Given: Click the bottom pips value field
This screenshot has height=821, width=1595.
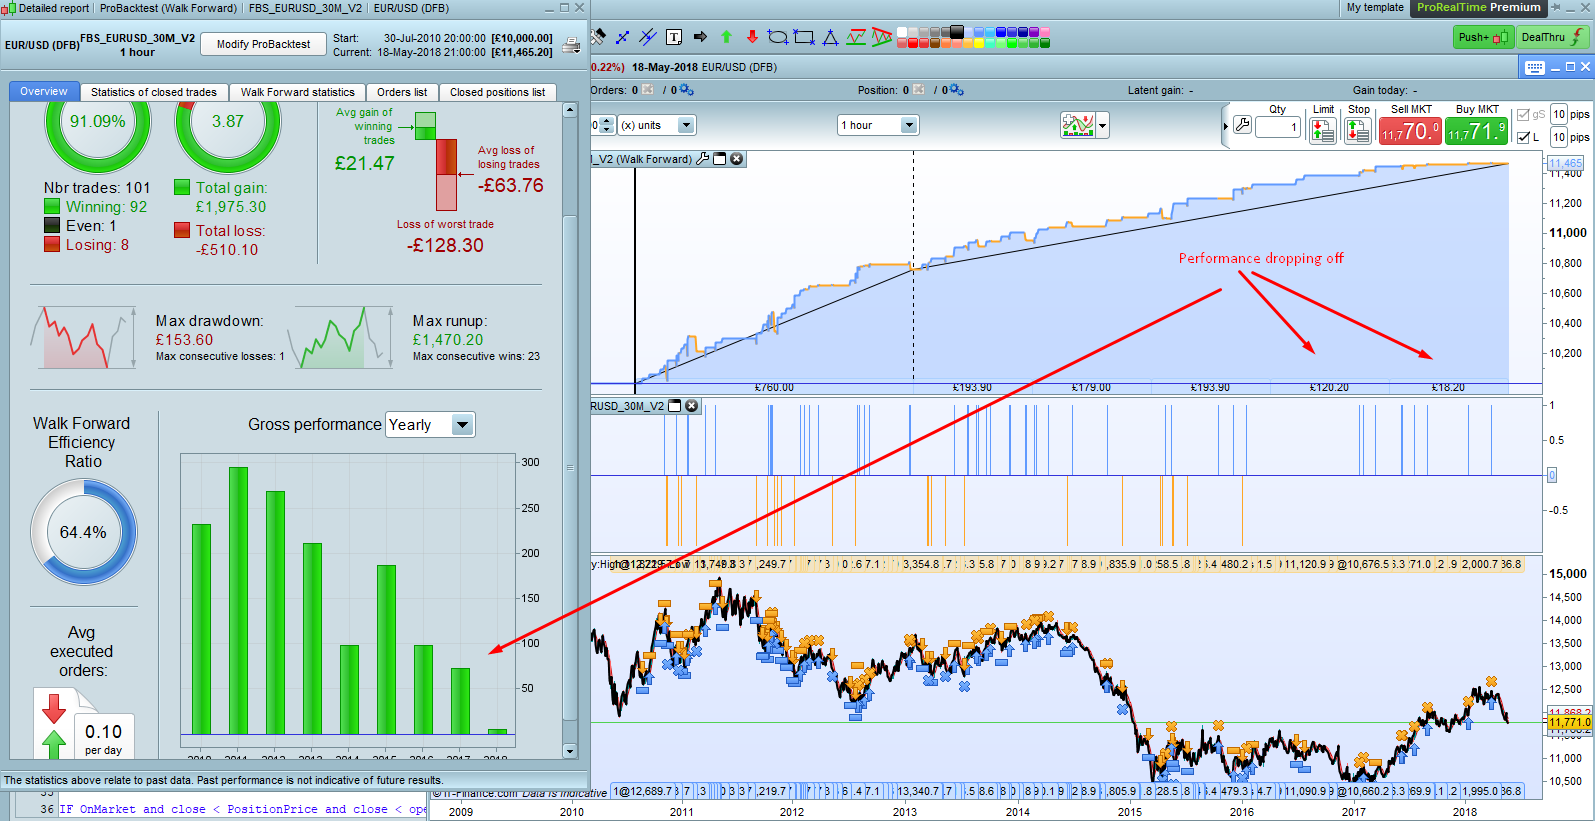Looking at the screenshot, I should [1559, 137].
